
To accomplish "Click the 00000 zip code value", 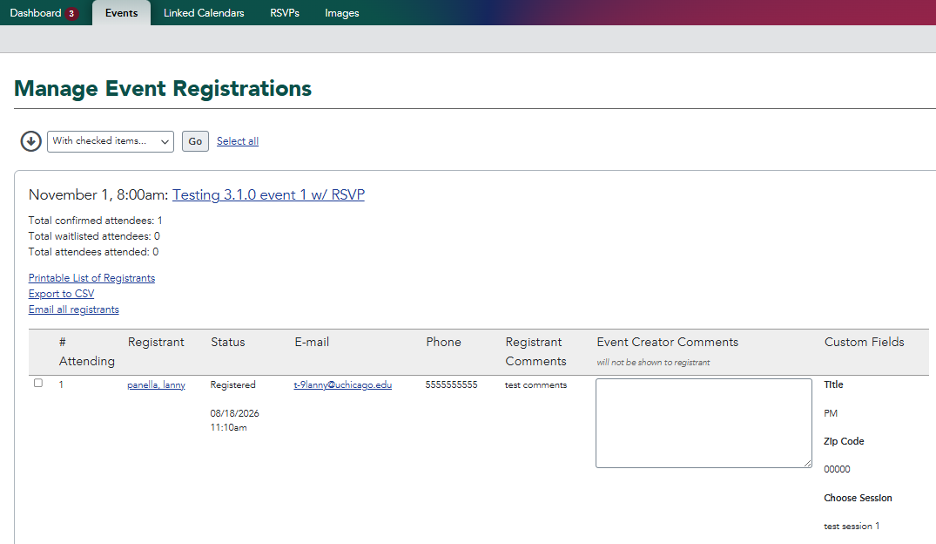I will (x=837, y=469).
